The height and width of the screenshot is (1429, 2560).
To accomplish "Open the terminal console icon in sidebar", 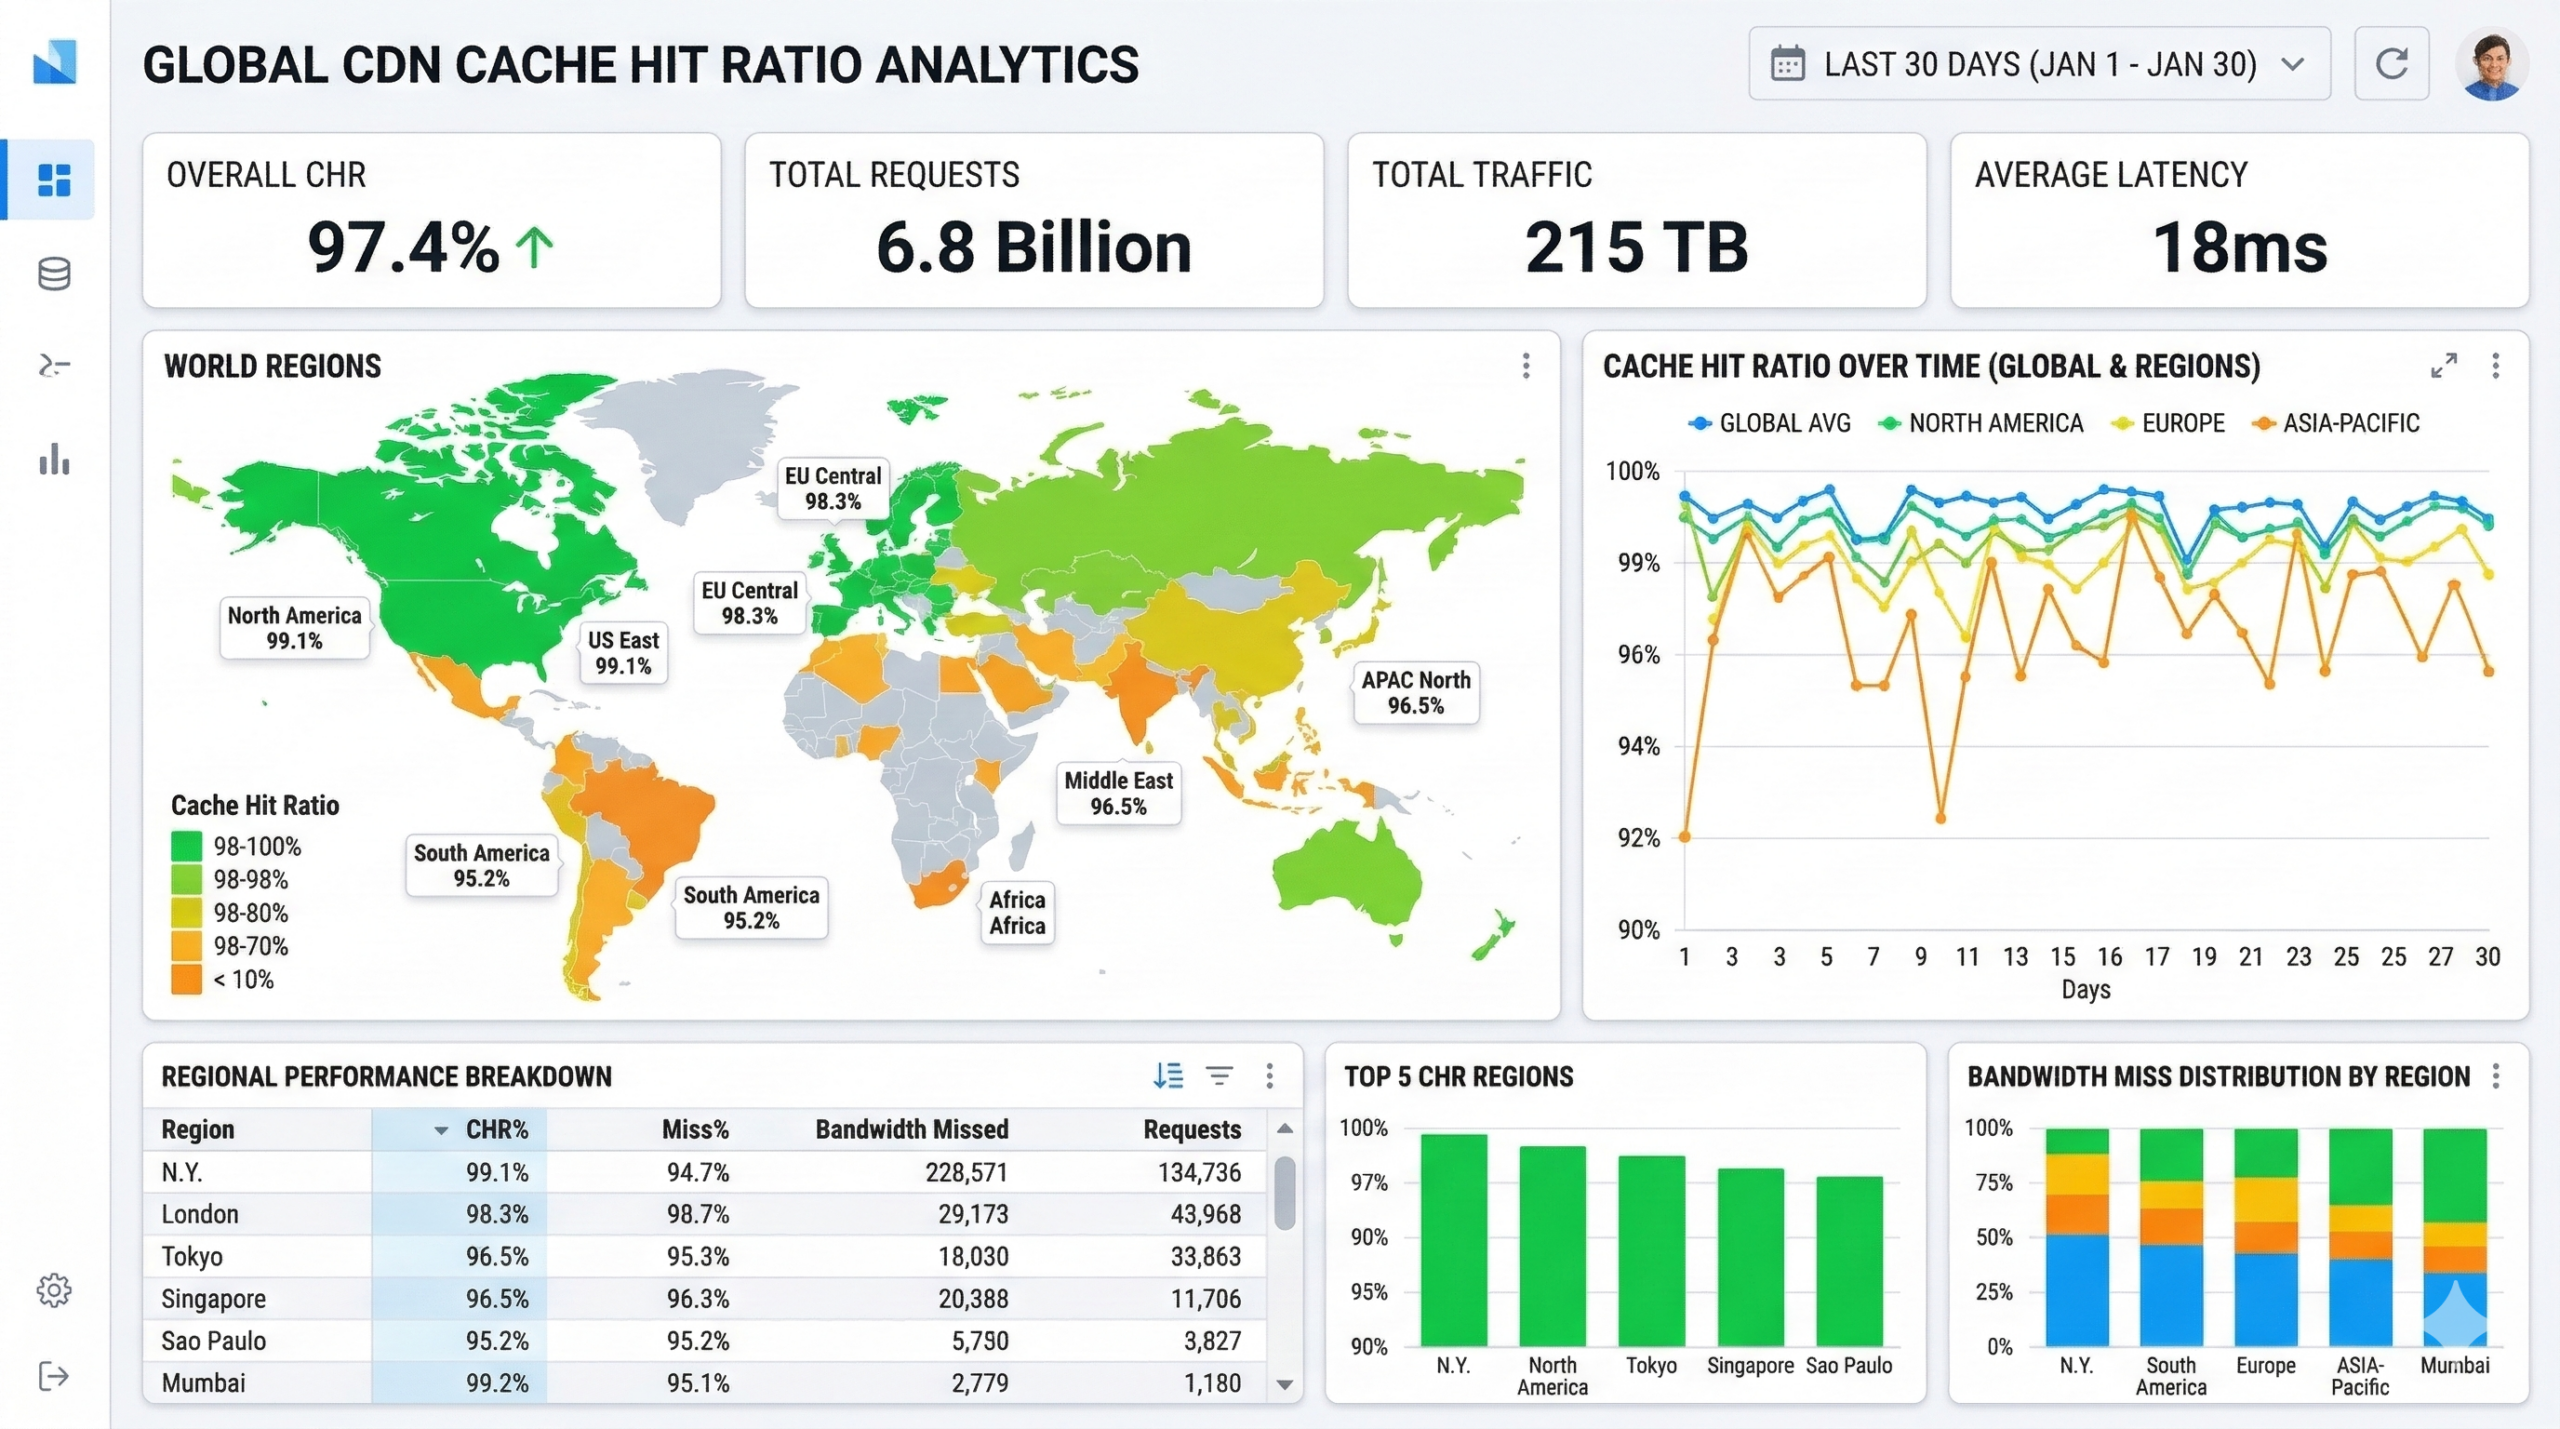I will 54,366.
